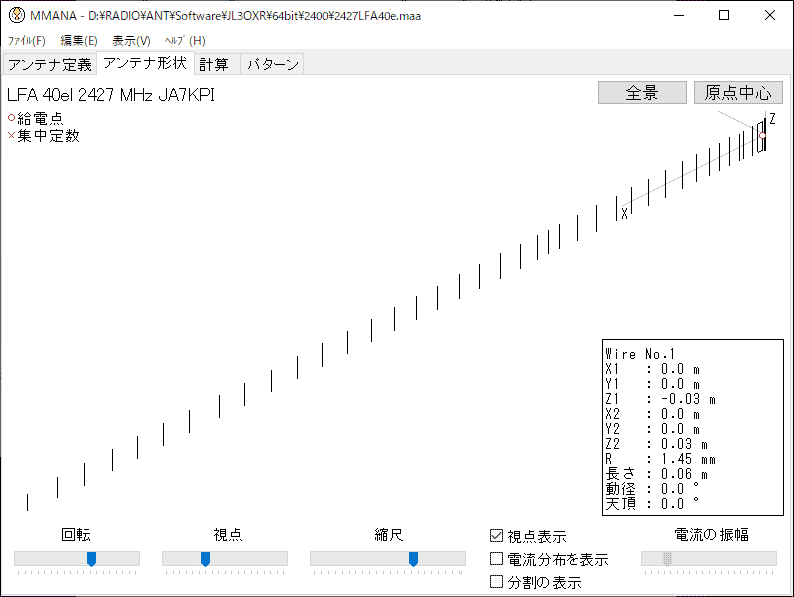
Task: Switch to the 計算 tab
Action: [215, 65]
